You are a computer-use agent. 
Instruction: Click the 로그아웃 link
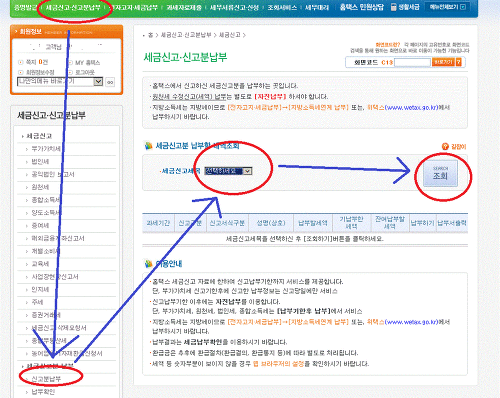point(85,72)
